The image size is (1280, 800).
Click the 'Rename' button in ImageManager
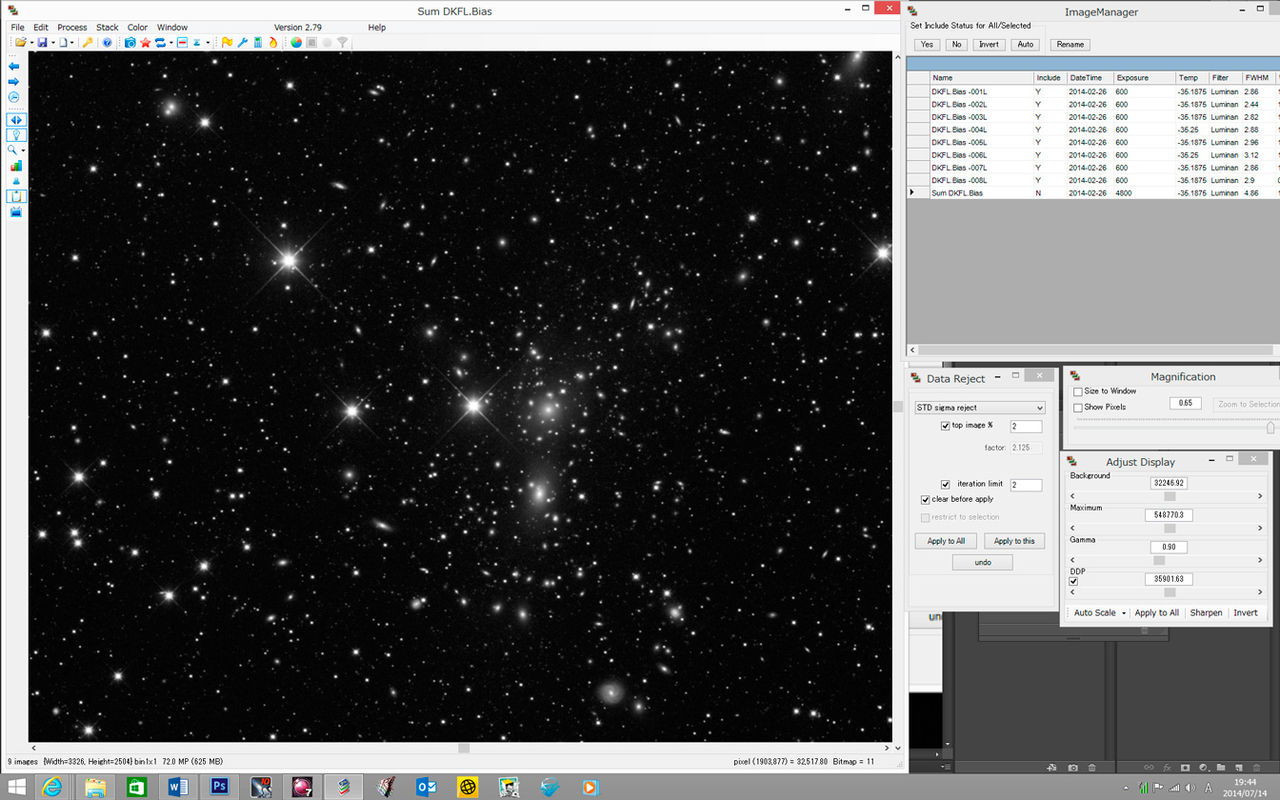pos(1070,44)
